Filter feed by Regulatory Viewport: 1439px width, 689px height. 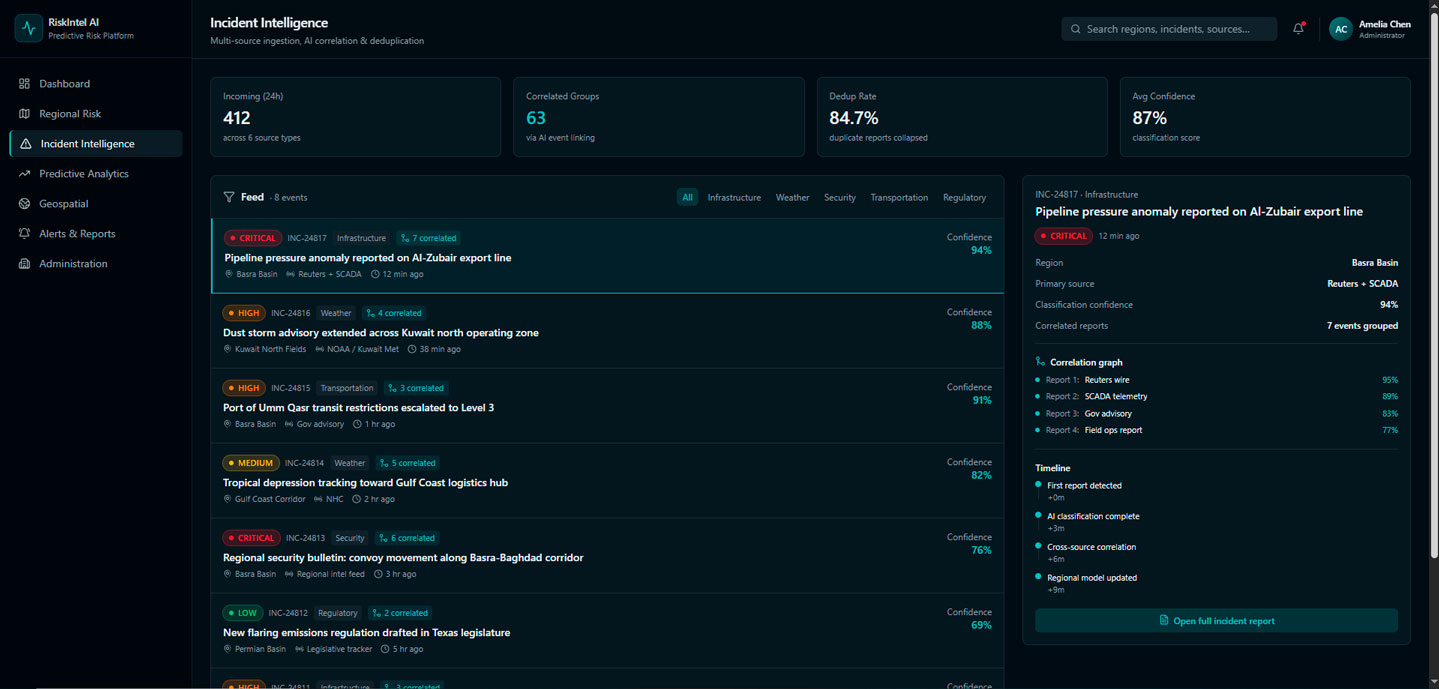click(964, 197)
